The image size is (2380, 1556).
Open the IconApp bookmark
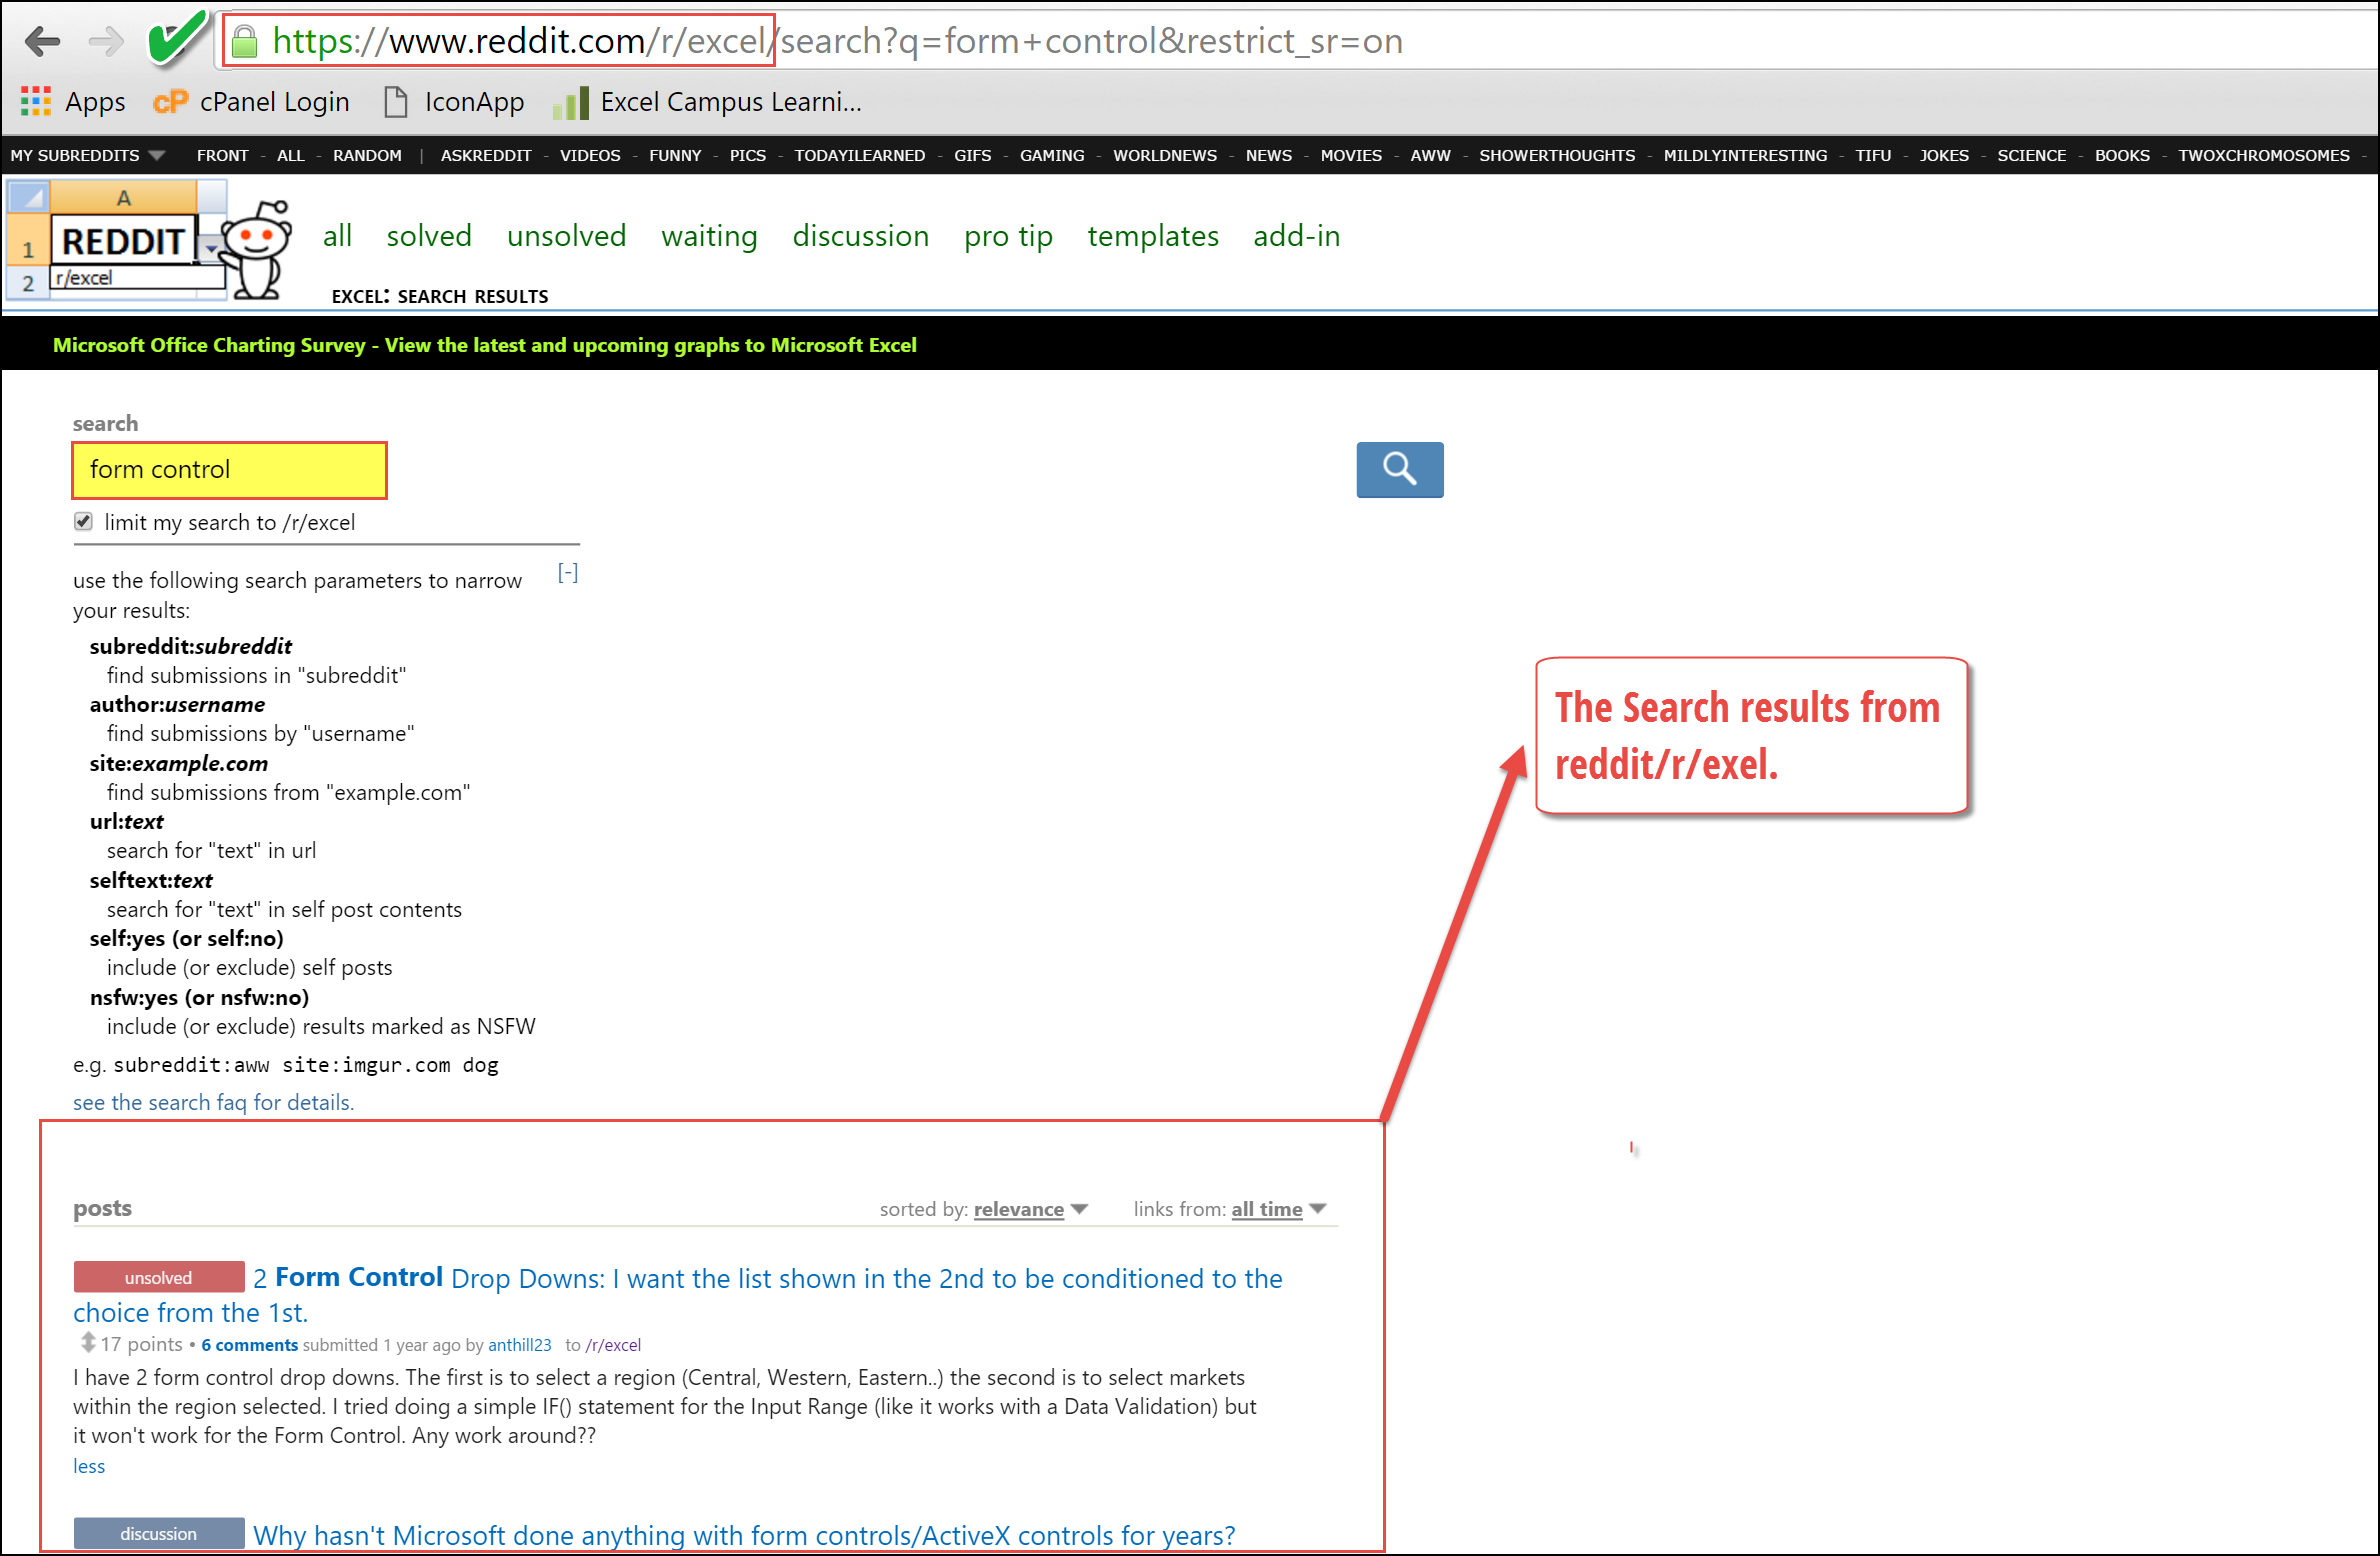[455, 101]
